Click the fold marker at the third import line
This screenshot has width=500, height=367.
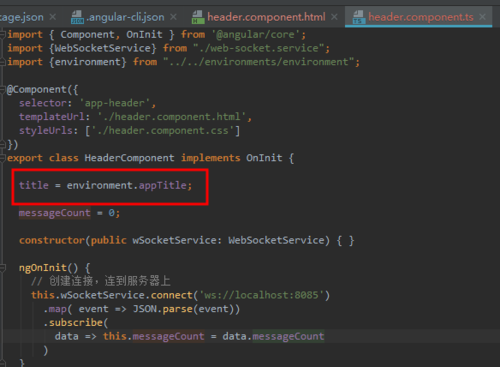[3, 62]
